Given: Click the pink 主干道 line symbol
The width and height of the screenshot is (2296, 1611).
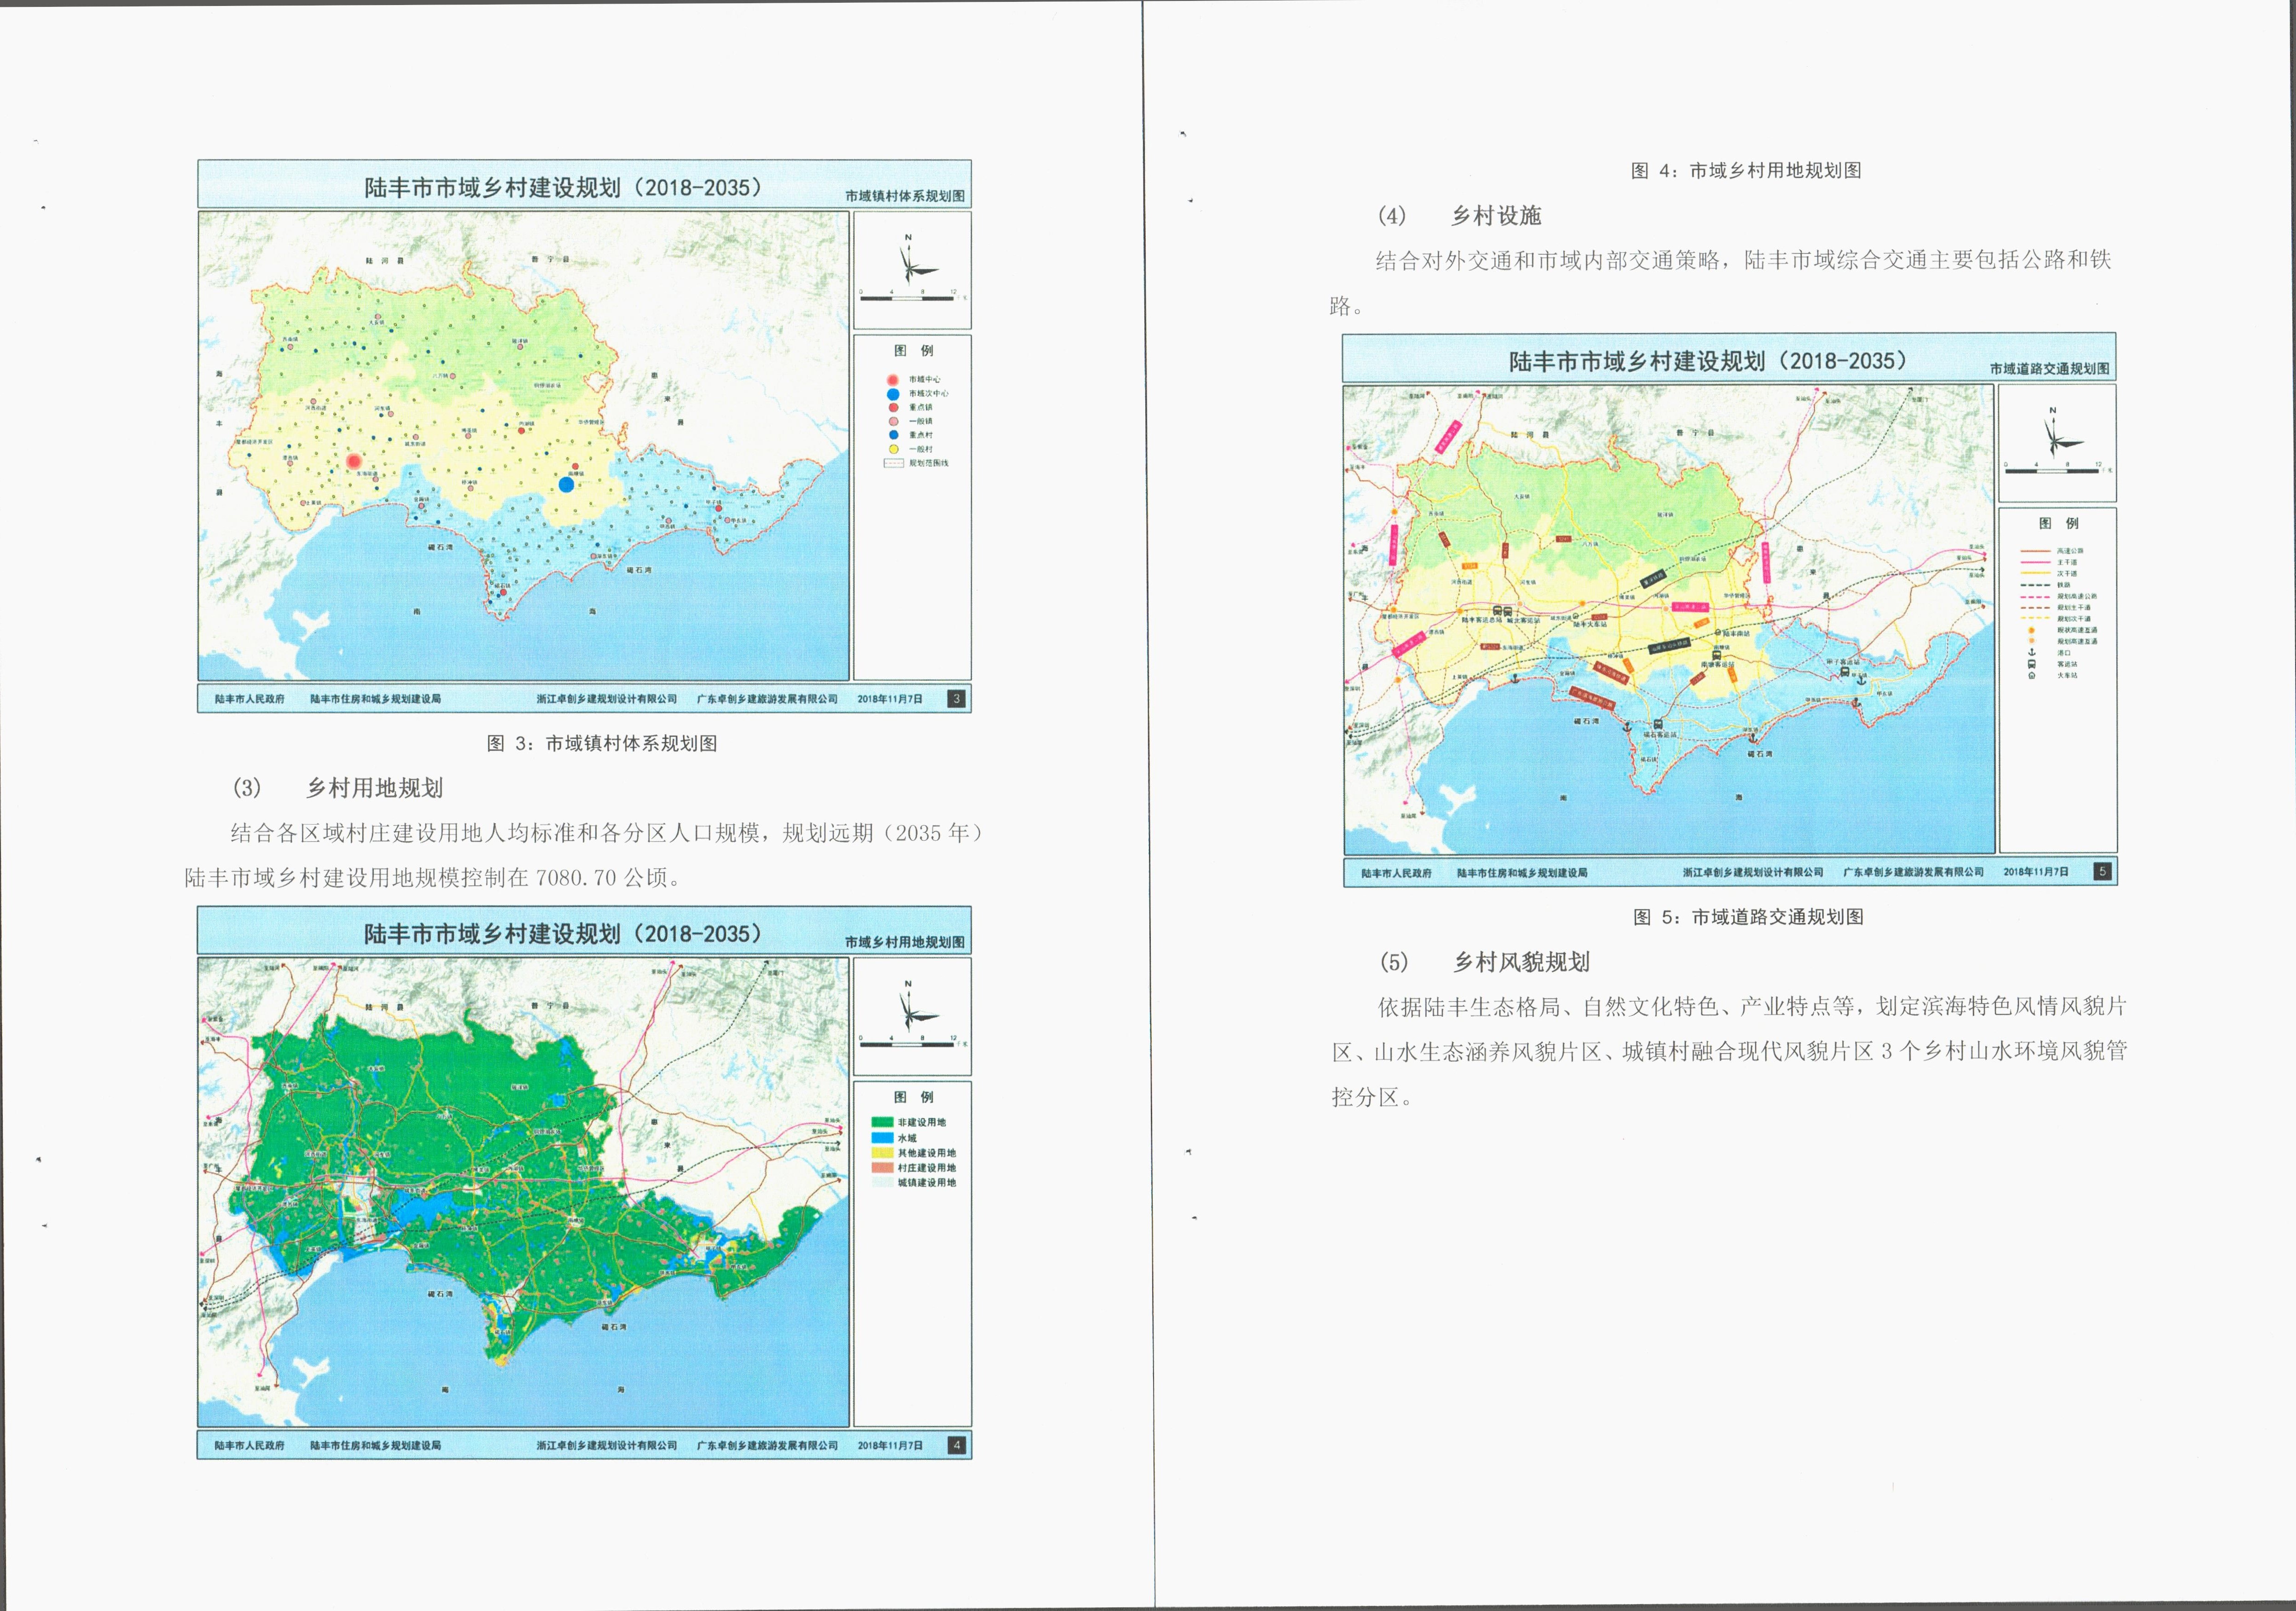Looking at the screenshot, I should tap(2036, 562).
